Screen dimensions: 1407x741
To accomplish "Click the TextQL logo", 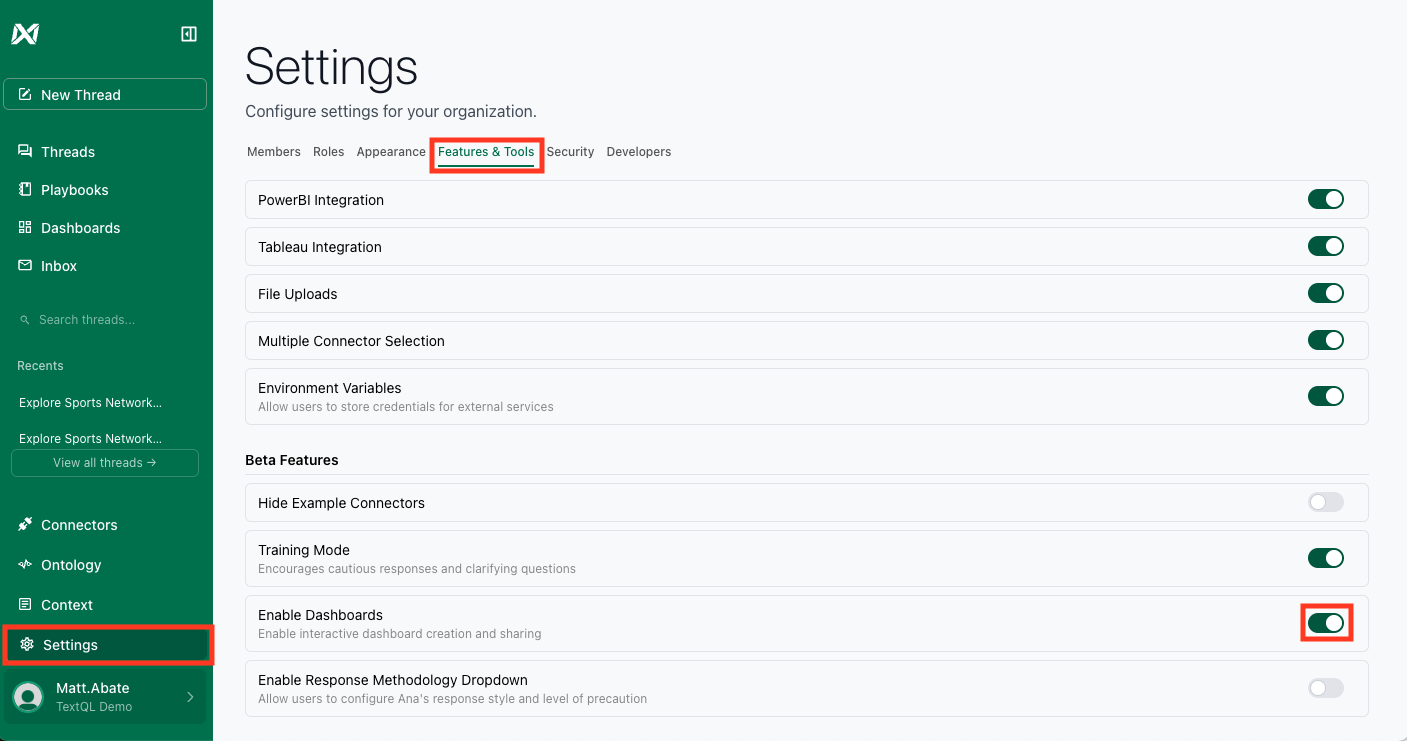I will click(23, 31).
